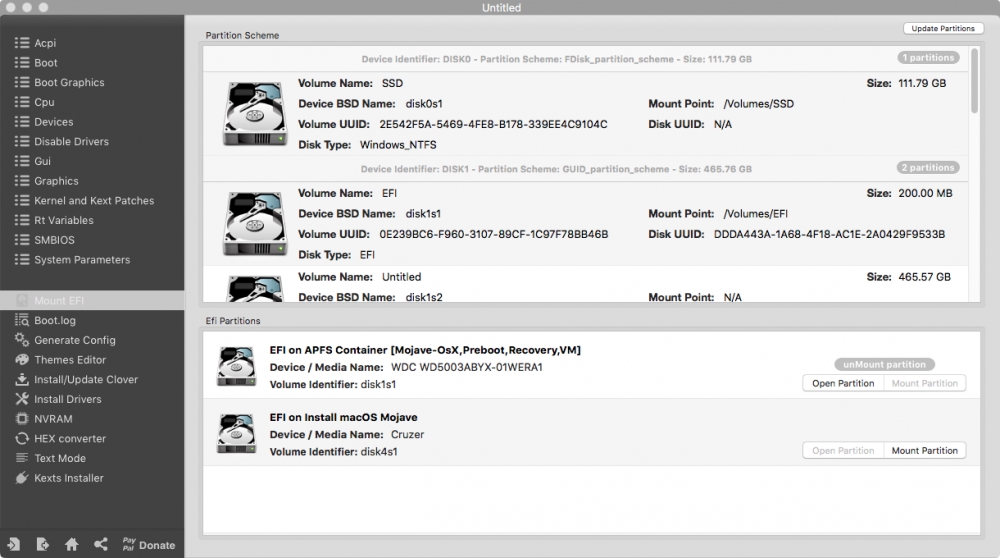
Task: Click the export config icon in bottom toolbar
Action: [43, 545]
